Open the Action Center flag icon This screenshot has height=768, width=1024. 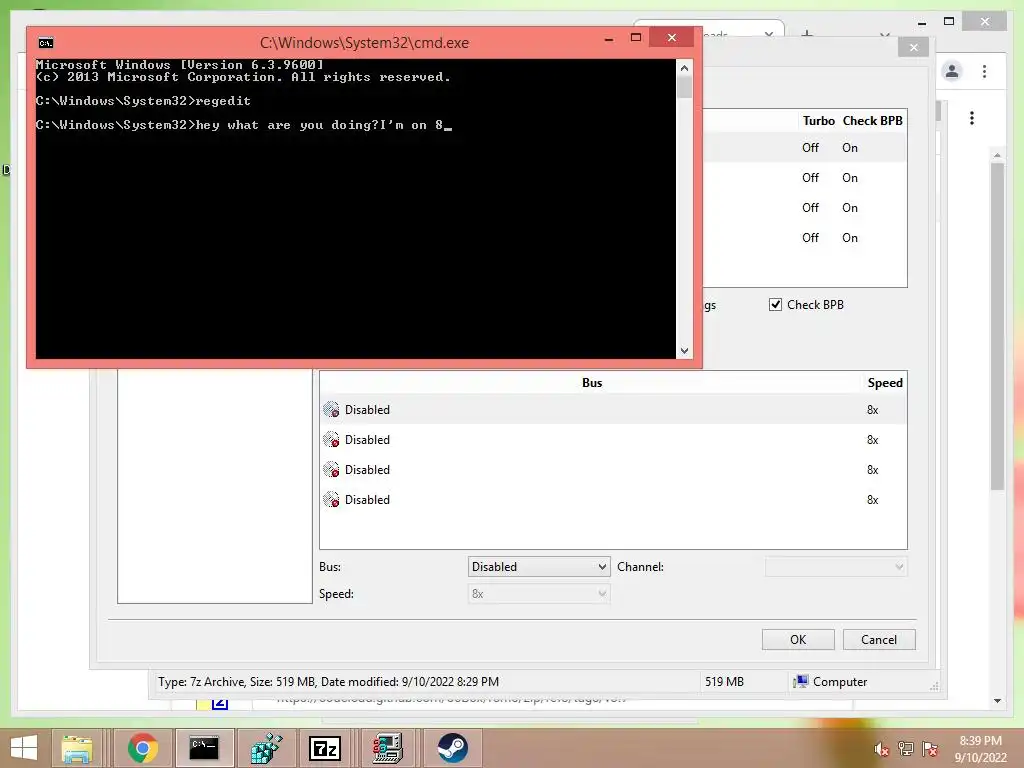[930, 749]
